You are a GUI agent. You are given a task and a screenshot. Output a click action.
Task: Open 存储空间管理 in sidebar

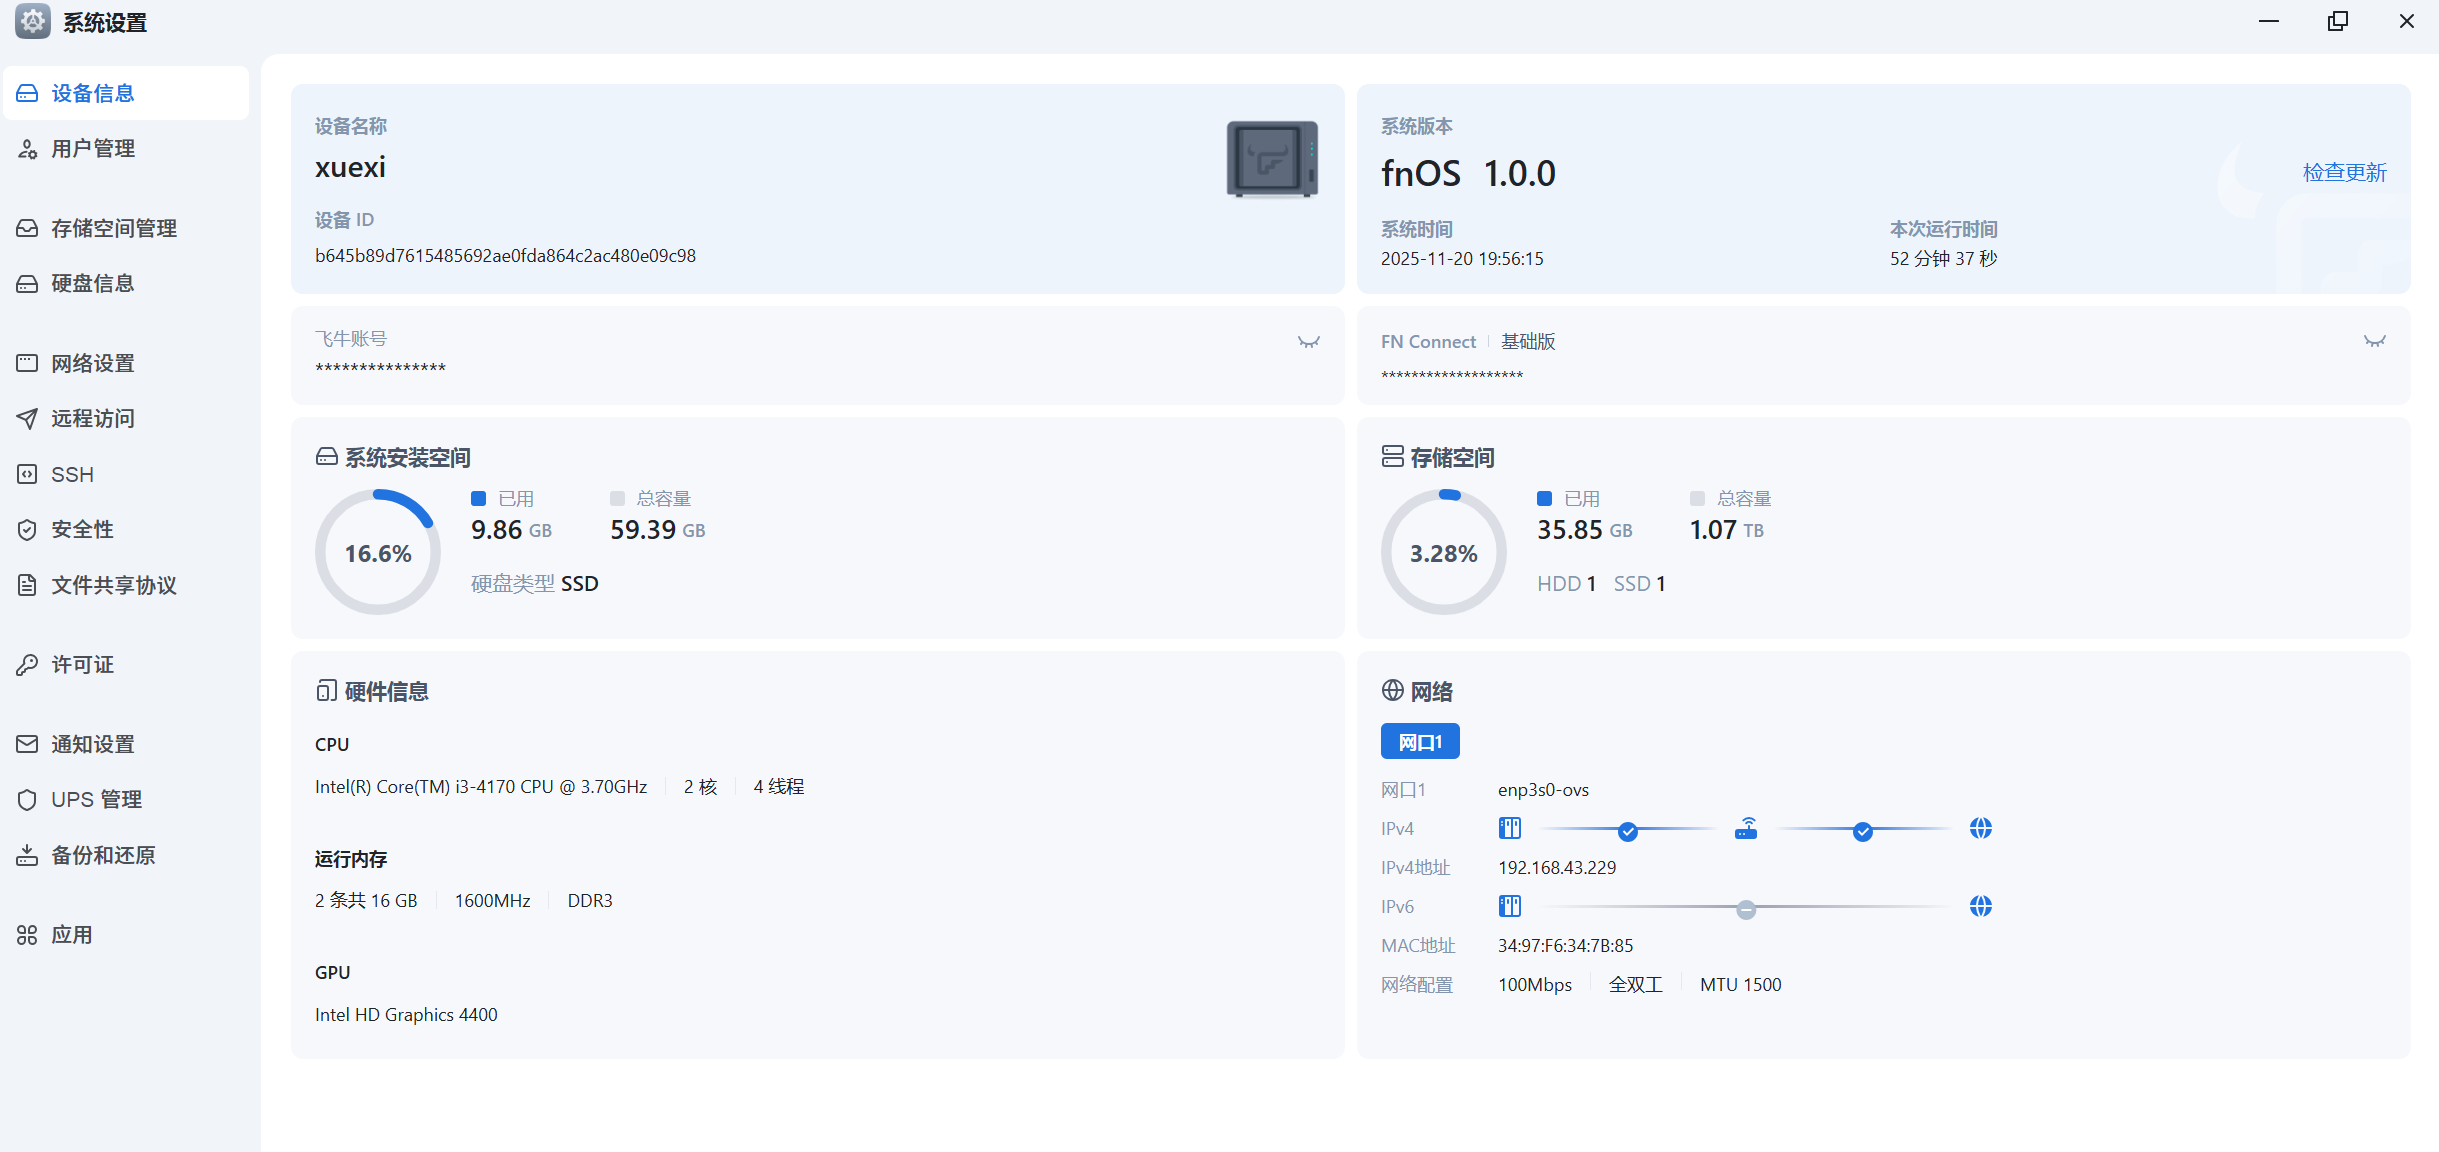point(113,228)
